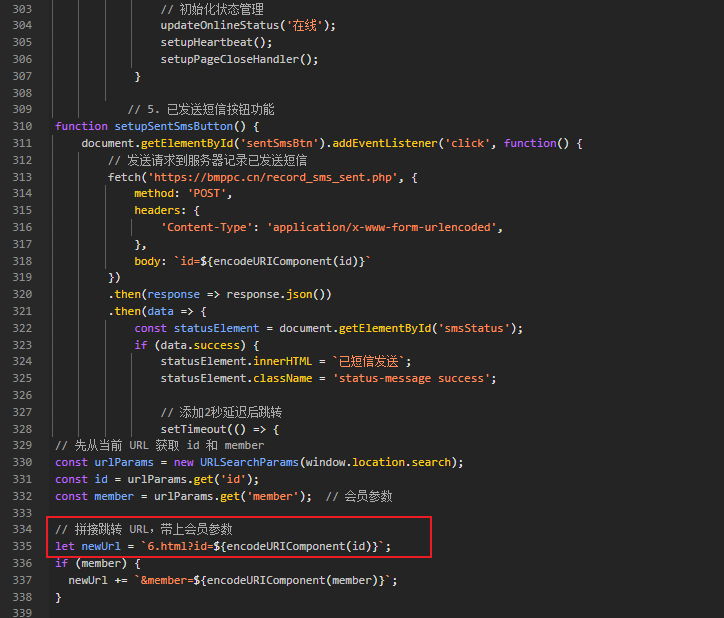The image size is (724, 618).
Task: Click the setupPageCloseHandler() line
Action: tap(239, 60)
